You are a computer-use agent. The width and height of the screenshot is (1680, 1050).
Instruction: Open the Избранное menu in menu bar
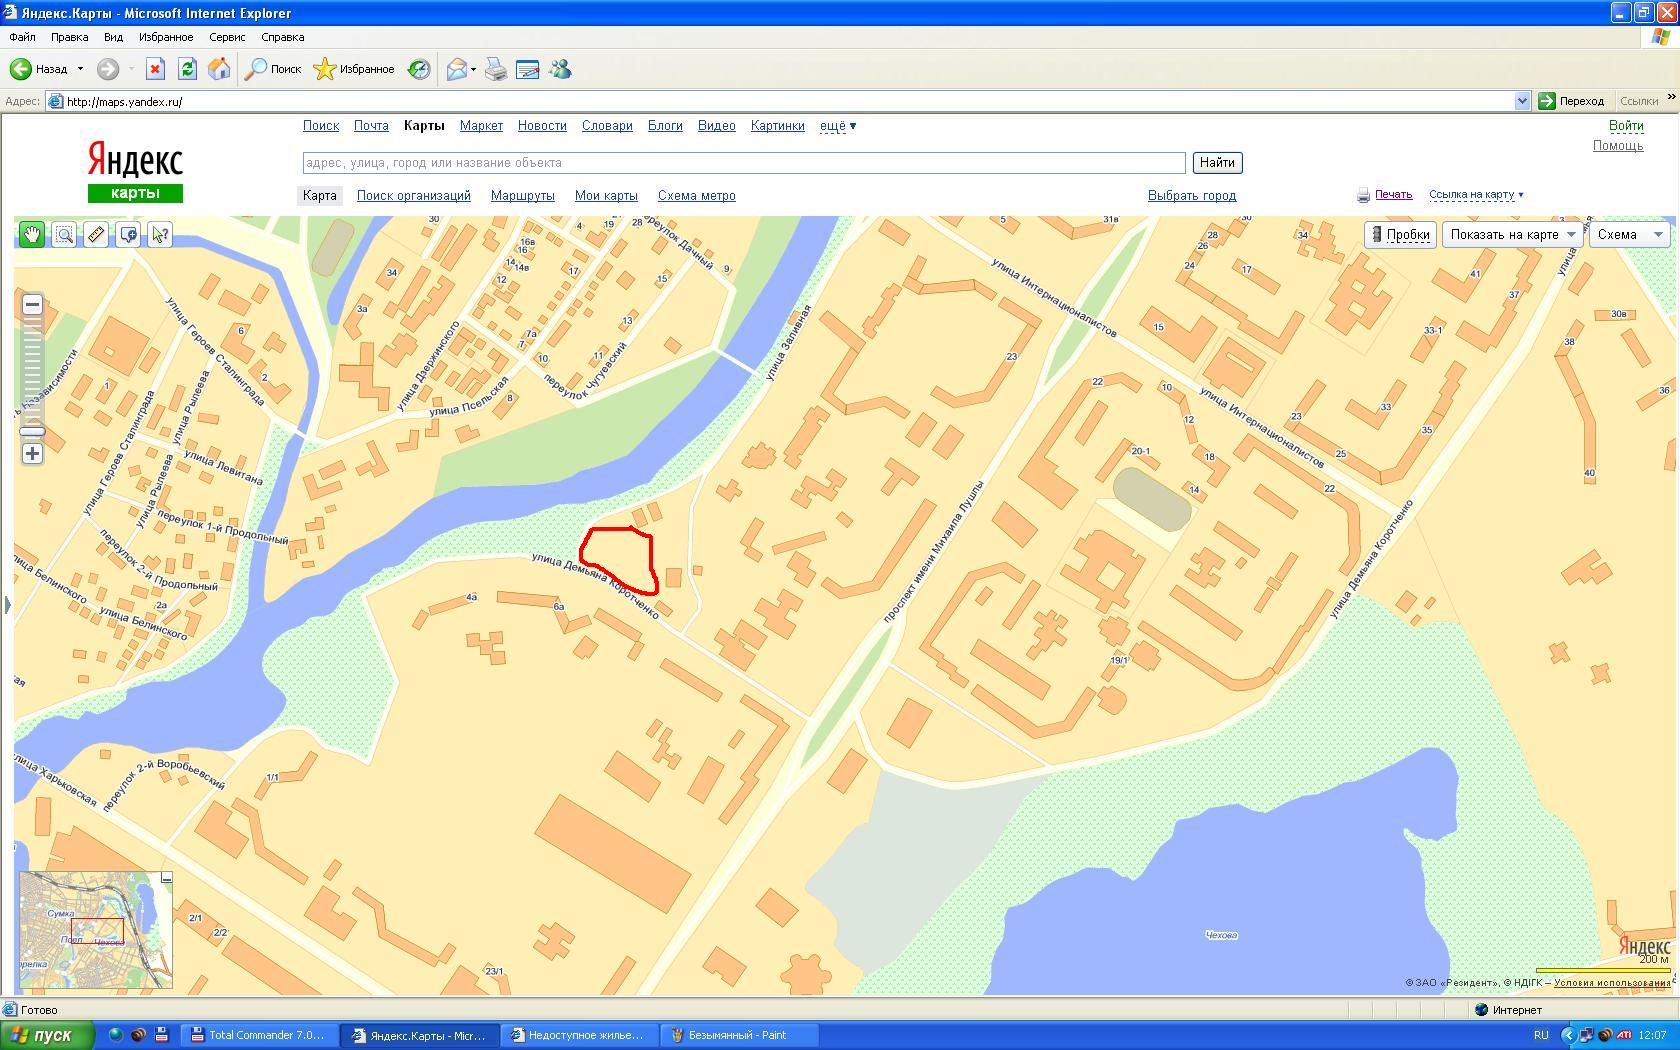tap(166, 37)
